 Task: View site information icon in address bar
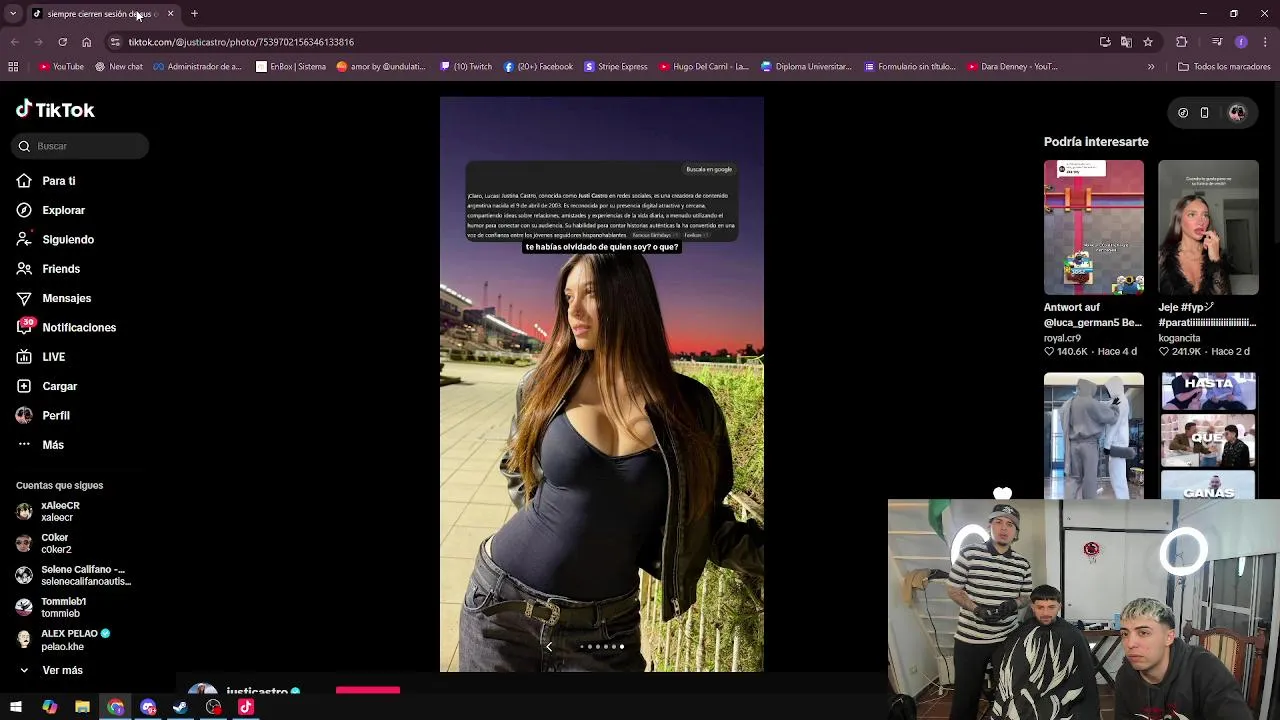[x=115, y=42]
